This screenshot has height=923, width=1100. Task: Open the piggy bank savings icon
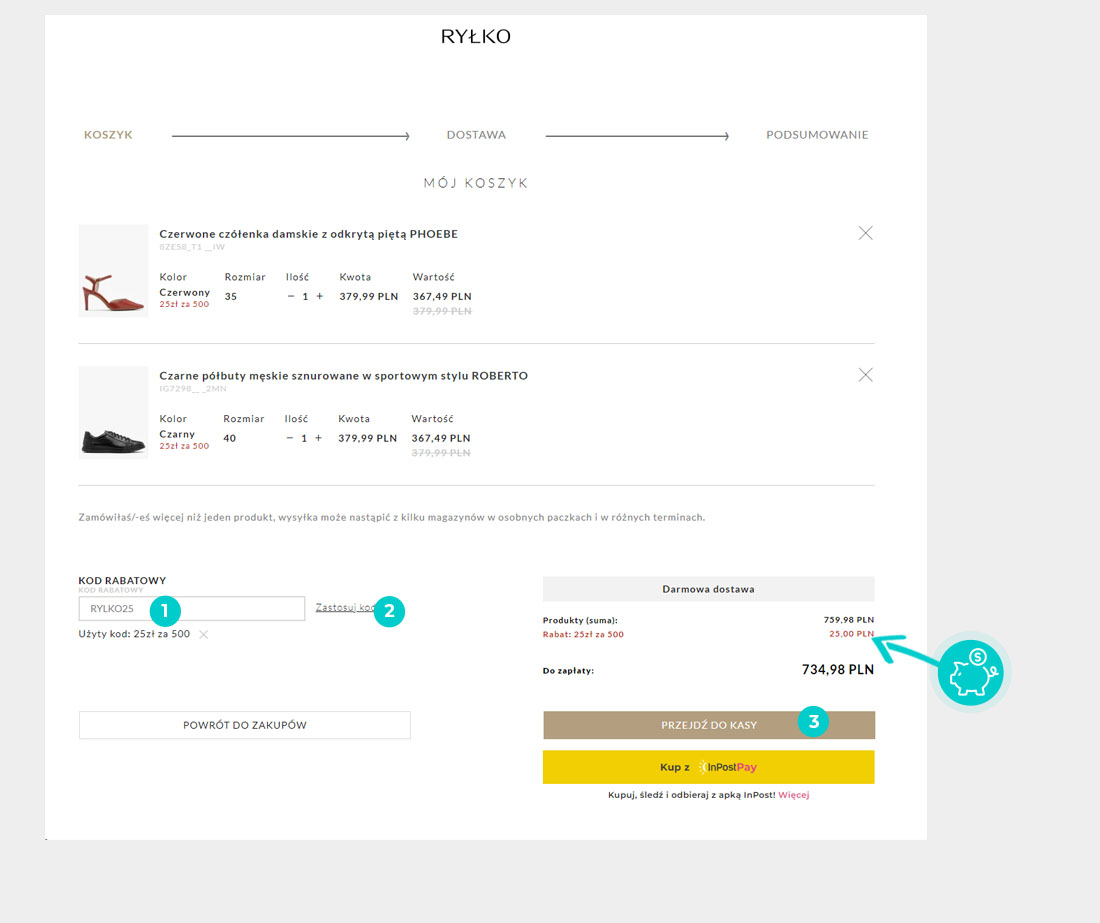tap(971, 673)
